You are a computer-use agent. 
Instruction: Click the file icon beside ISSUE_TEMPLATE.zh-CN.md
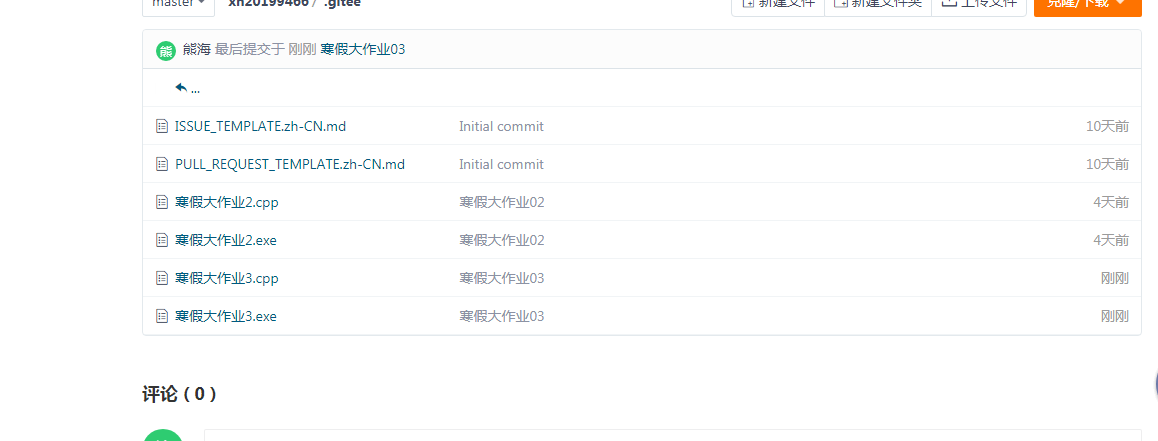point(162,126)
